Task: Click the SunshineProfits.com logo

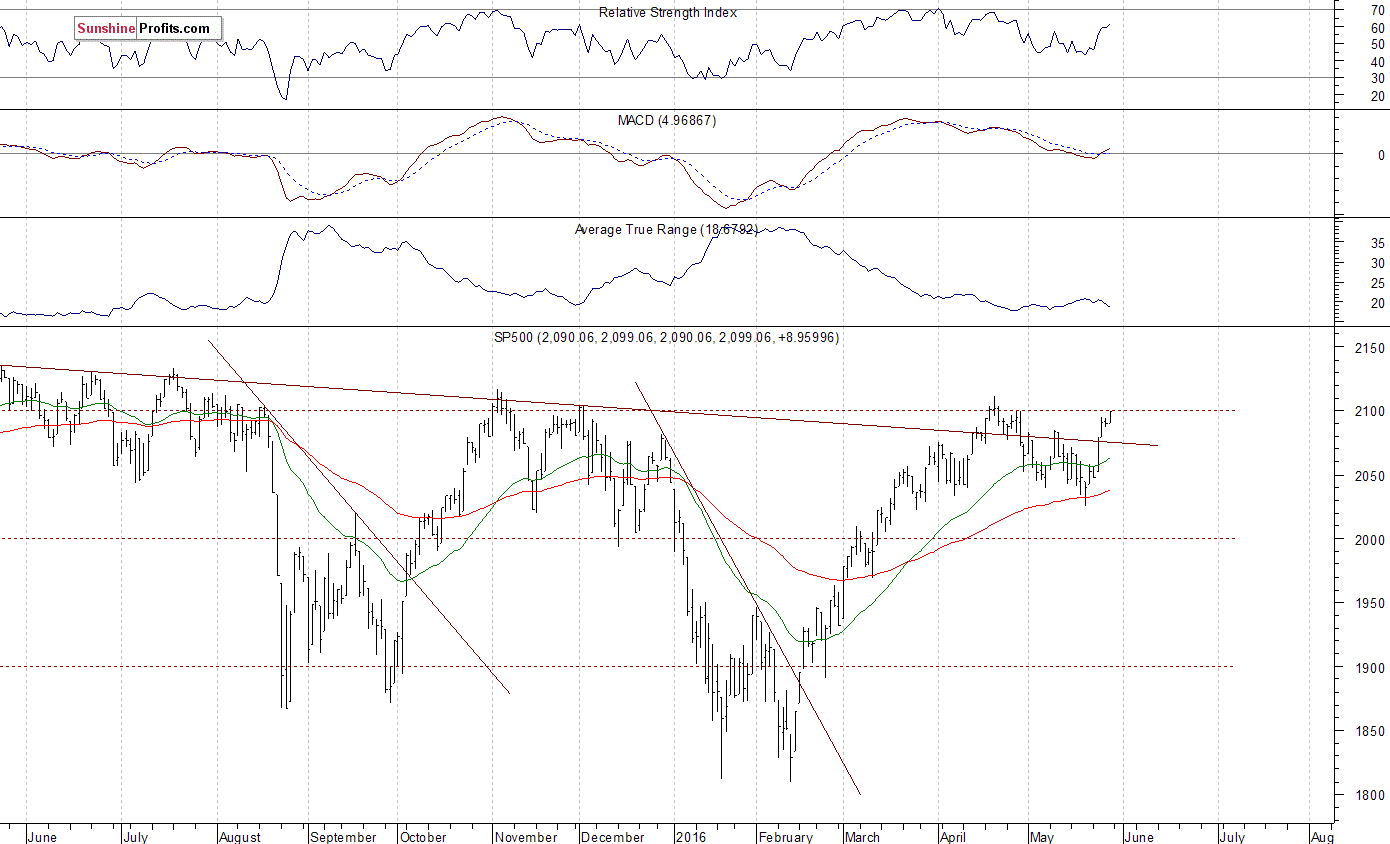Action: pyautogui.click(x=146, y=29)
